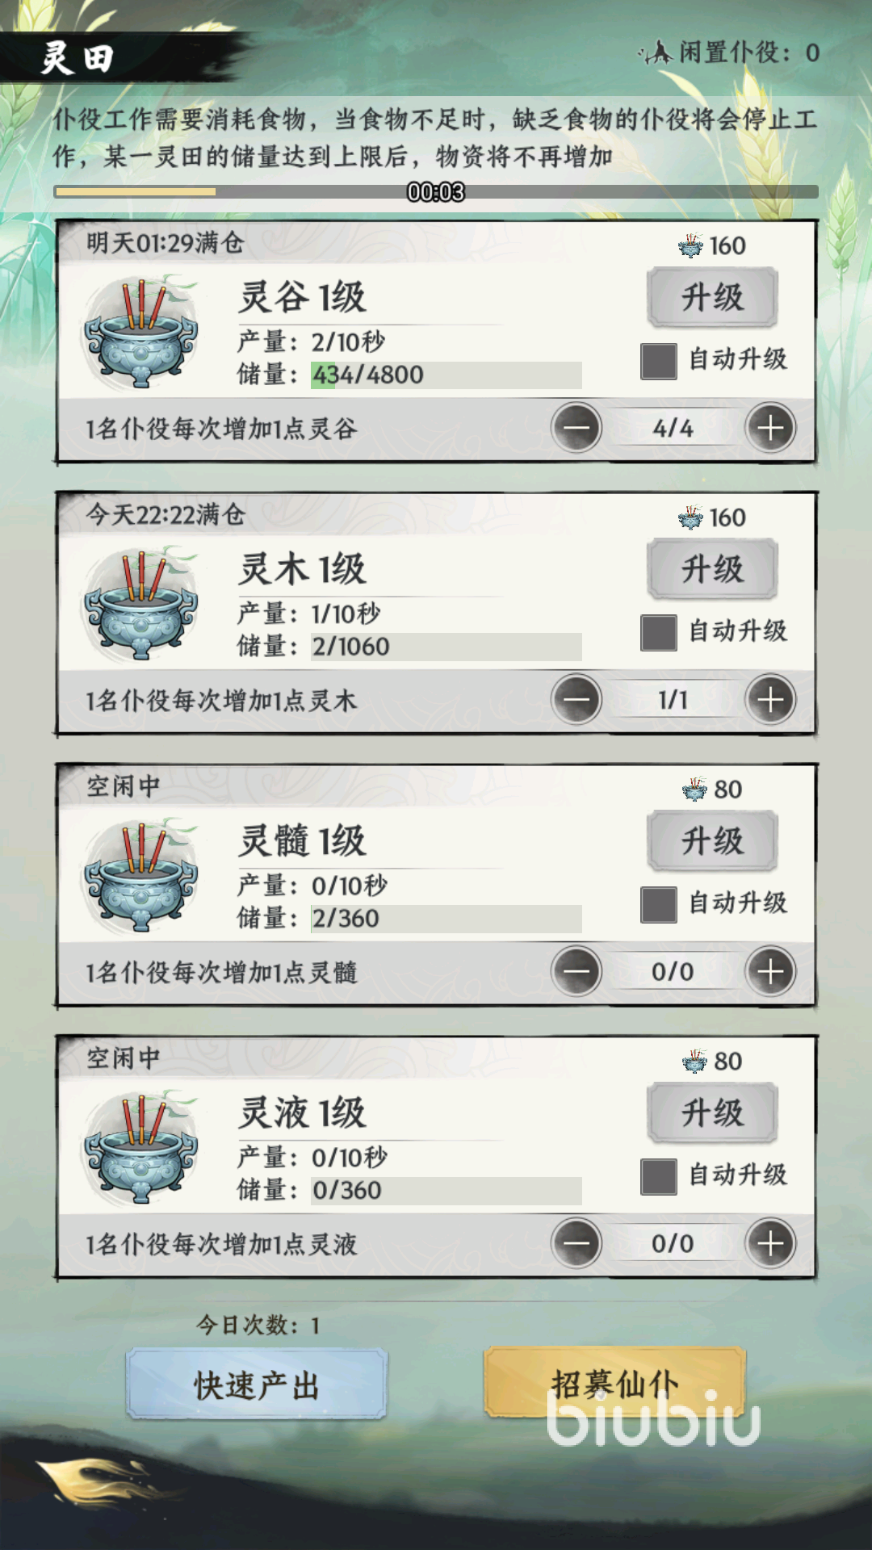872x1550 pixels.
Task: Click the 快速产出 button
Action: (x=256, y=1384)
